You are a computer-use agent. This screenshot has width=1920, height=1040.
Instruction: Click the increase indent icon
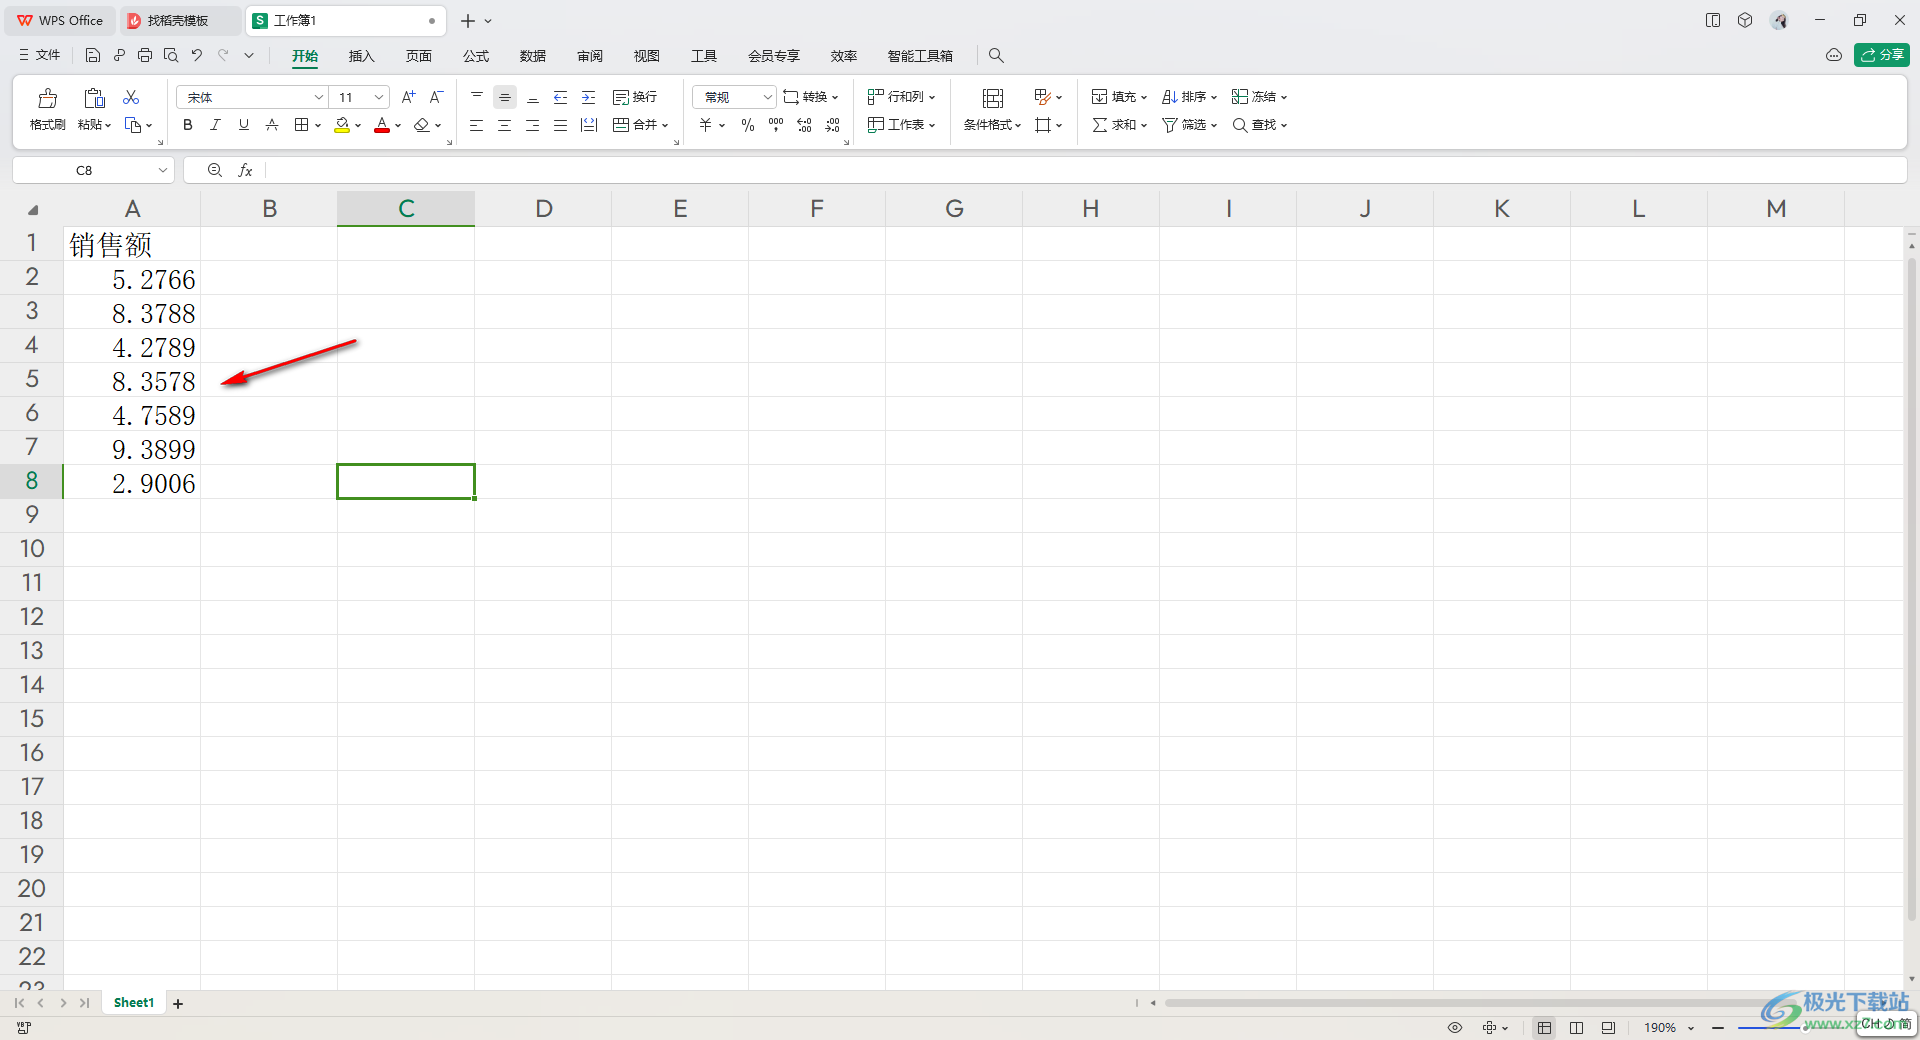pos(588,97)
